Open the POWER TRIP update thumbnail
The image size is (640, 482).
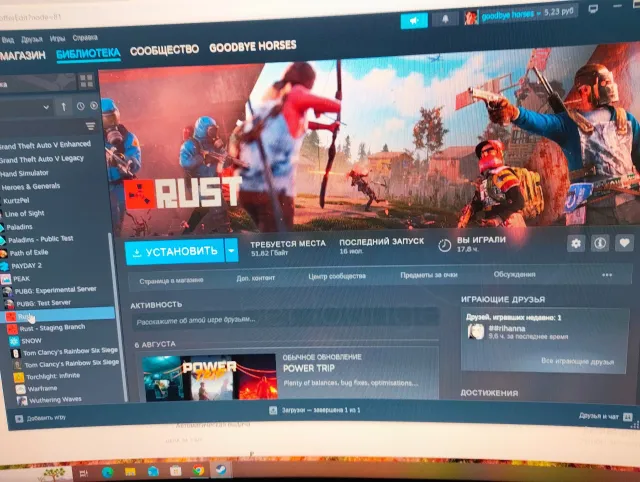pyautogui.click(x=209, y=378)
